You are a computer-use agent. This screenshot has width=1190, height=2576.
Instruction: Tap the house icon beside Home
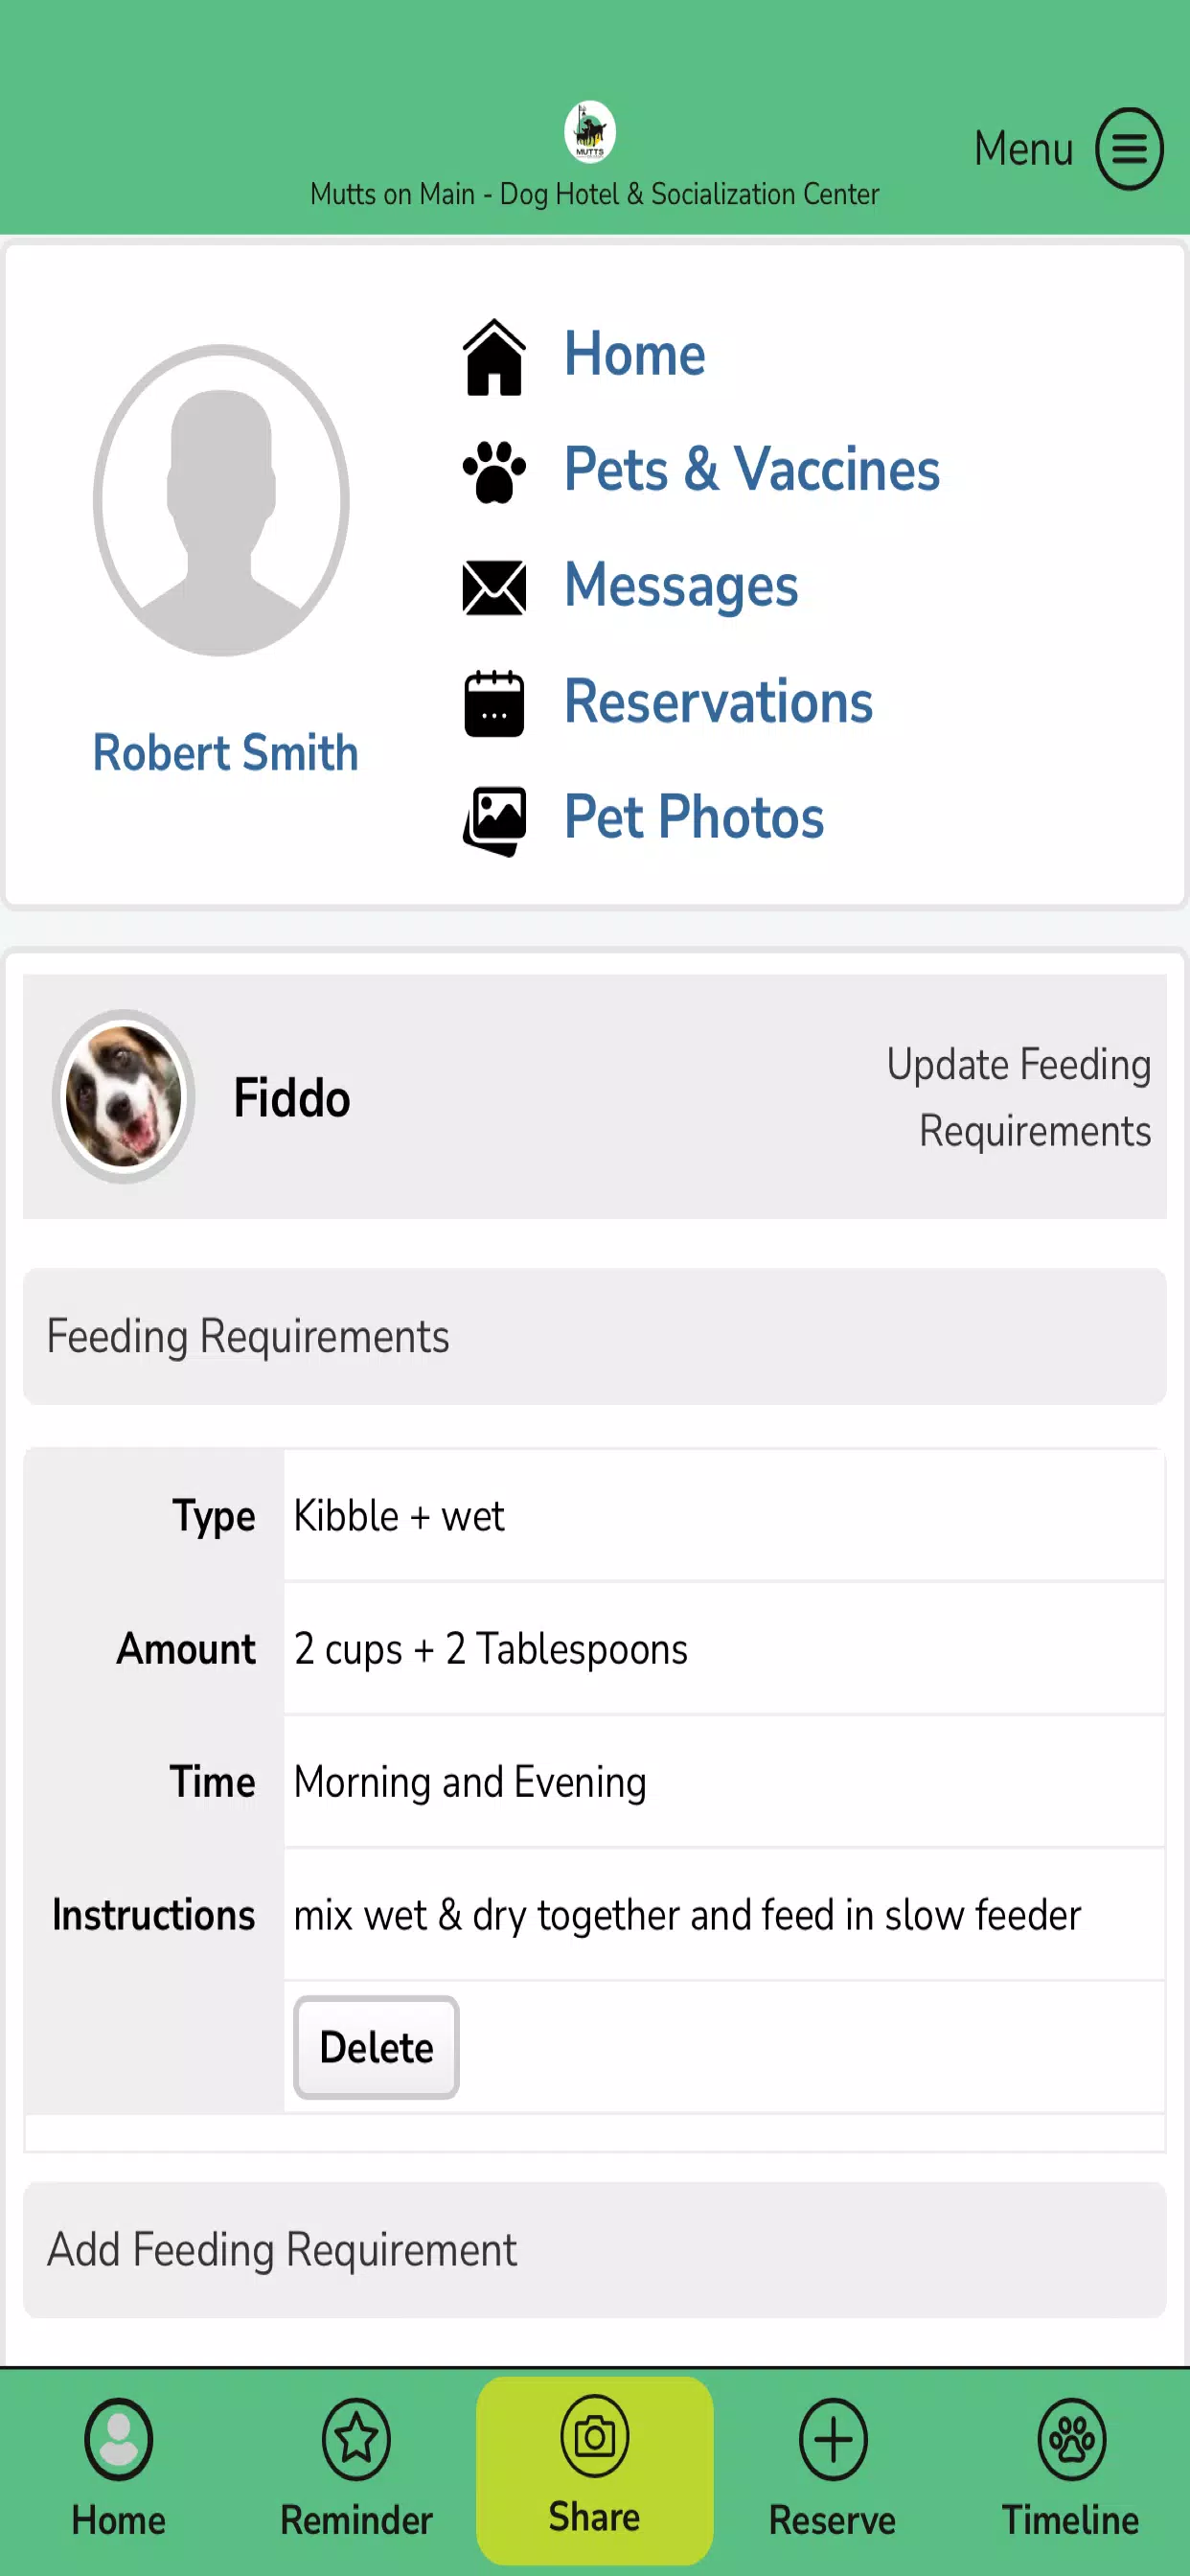[494, 357]
